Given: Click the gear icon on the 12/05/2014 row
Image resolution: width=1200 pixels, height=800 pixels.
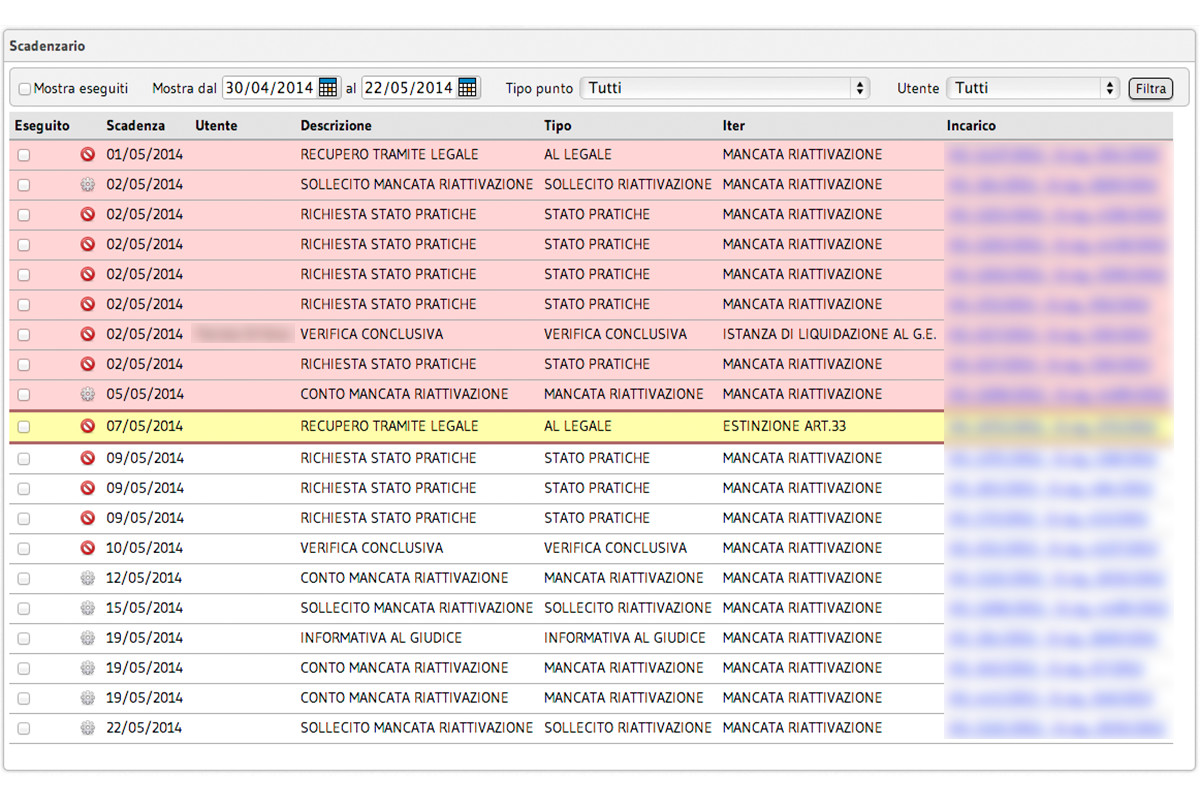Looking at the screenshot, I should pyautogui.click(x=87, y=579).
